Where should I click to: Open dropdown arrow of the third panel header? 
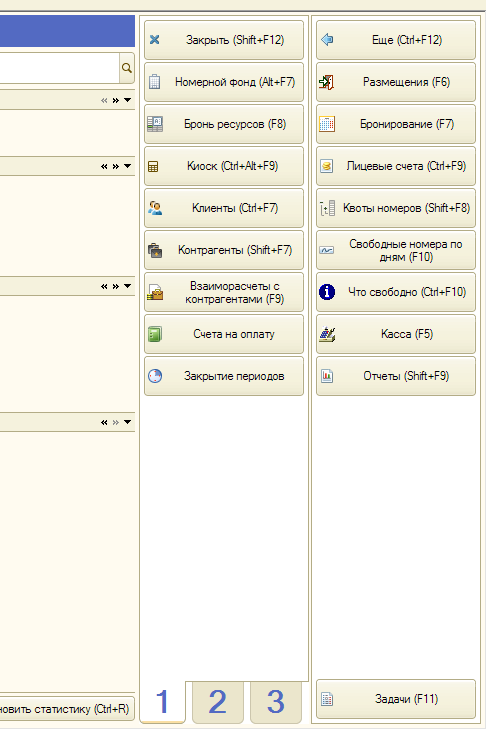click(x=127, y=286)
